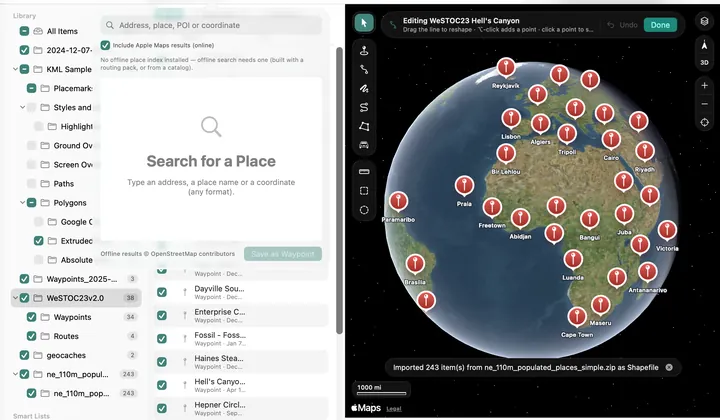
Task: Uncheck the Hepner Circl... waypoint checkbox
Action: (x=162, y=408)
